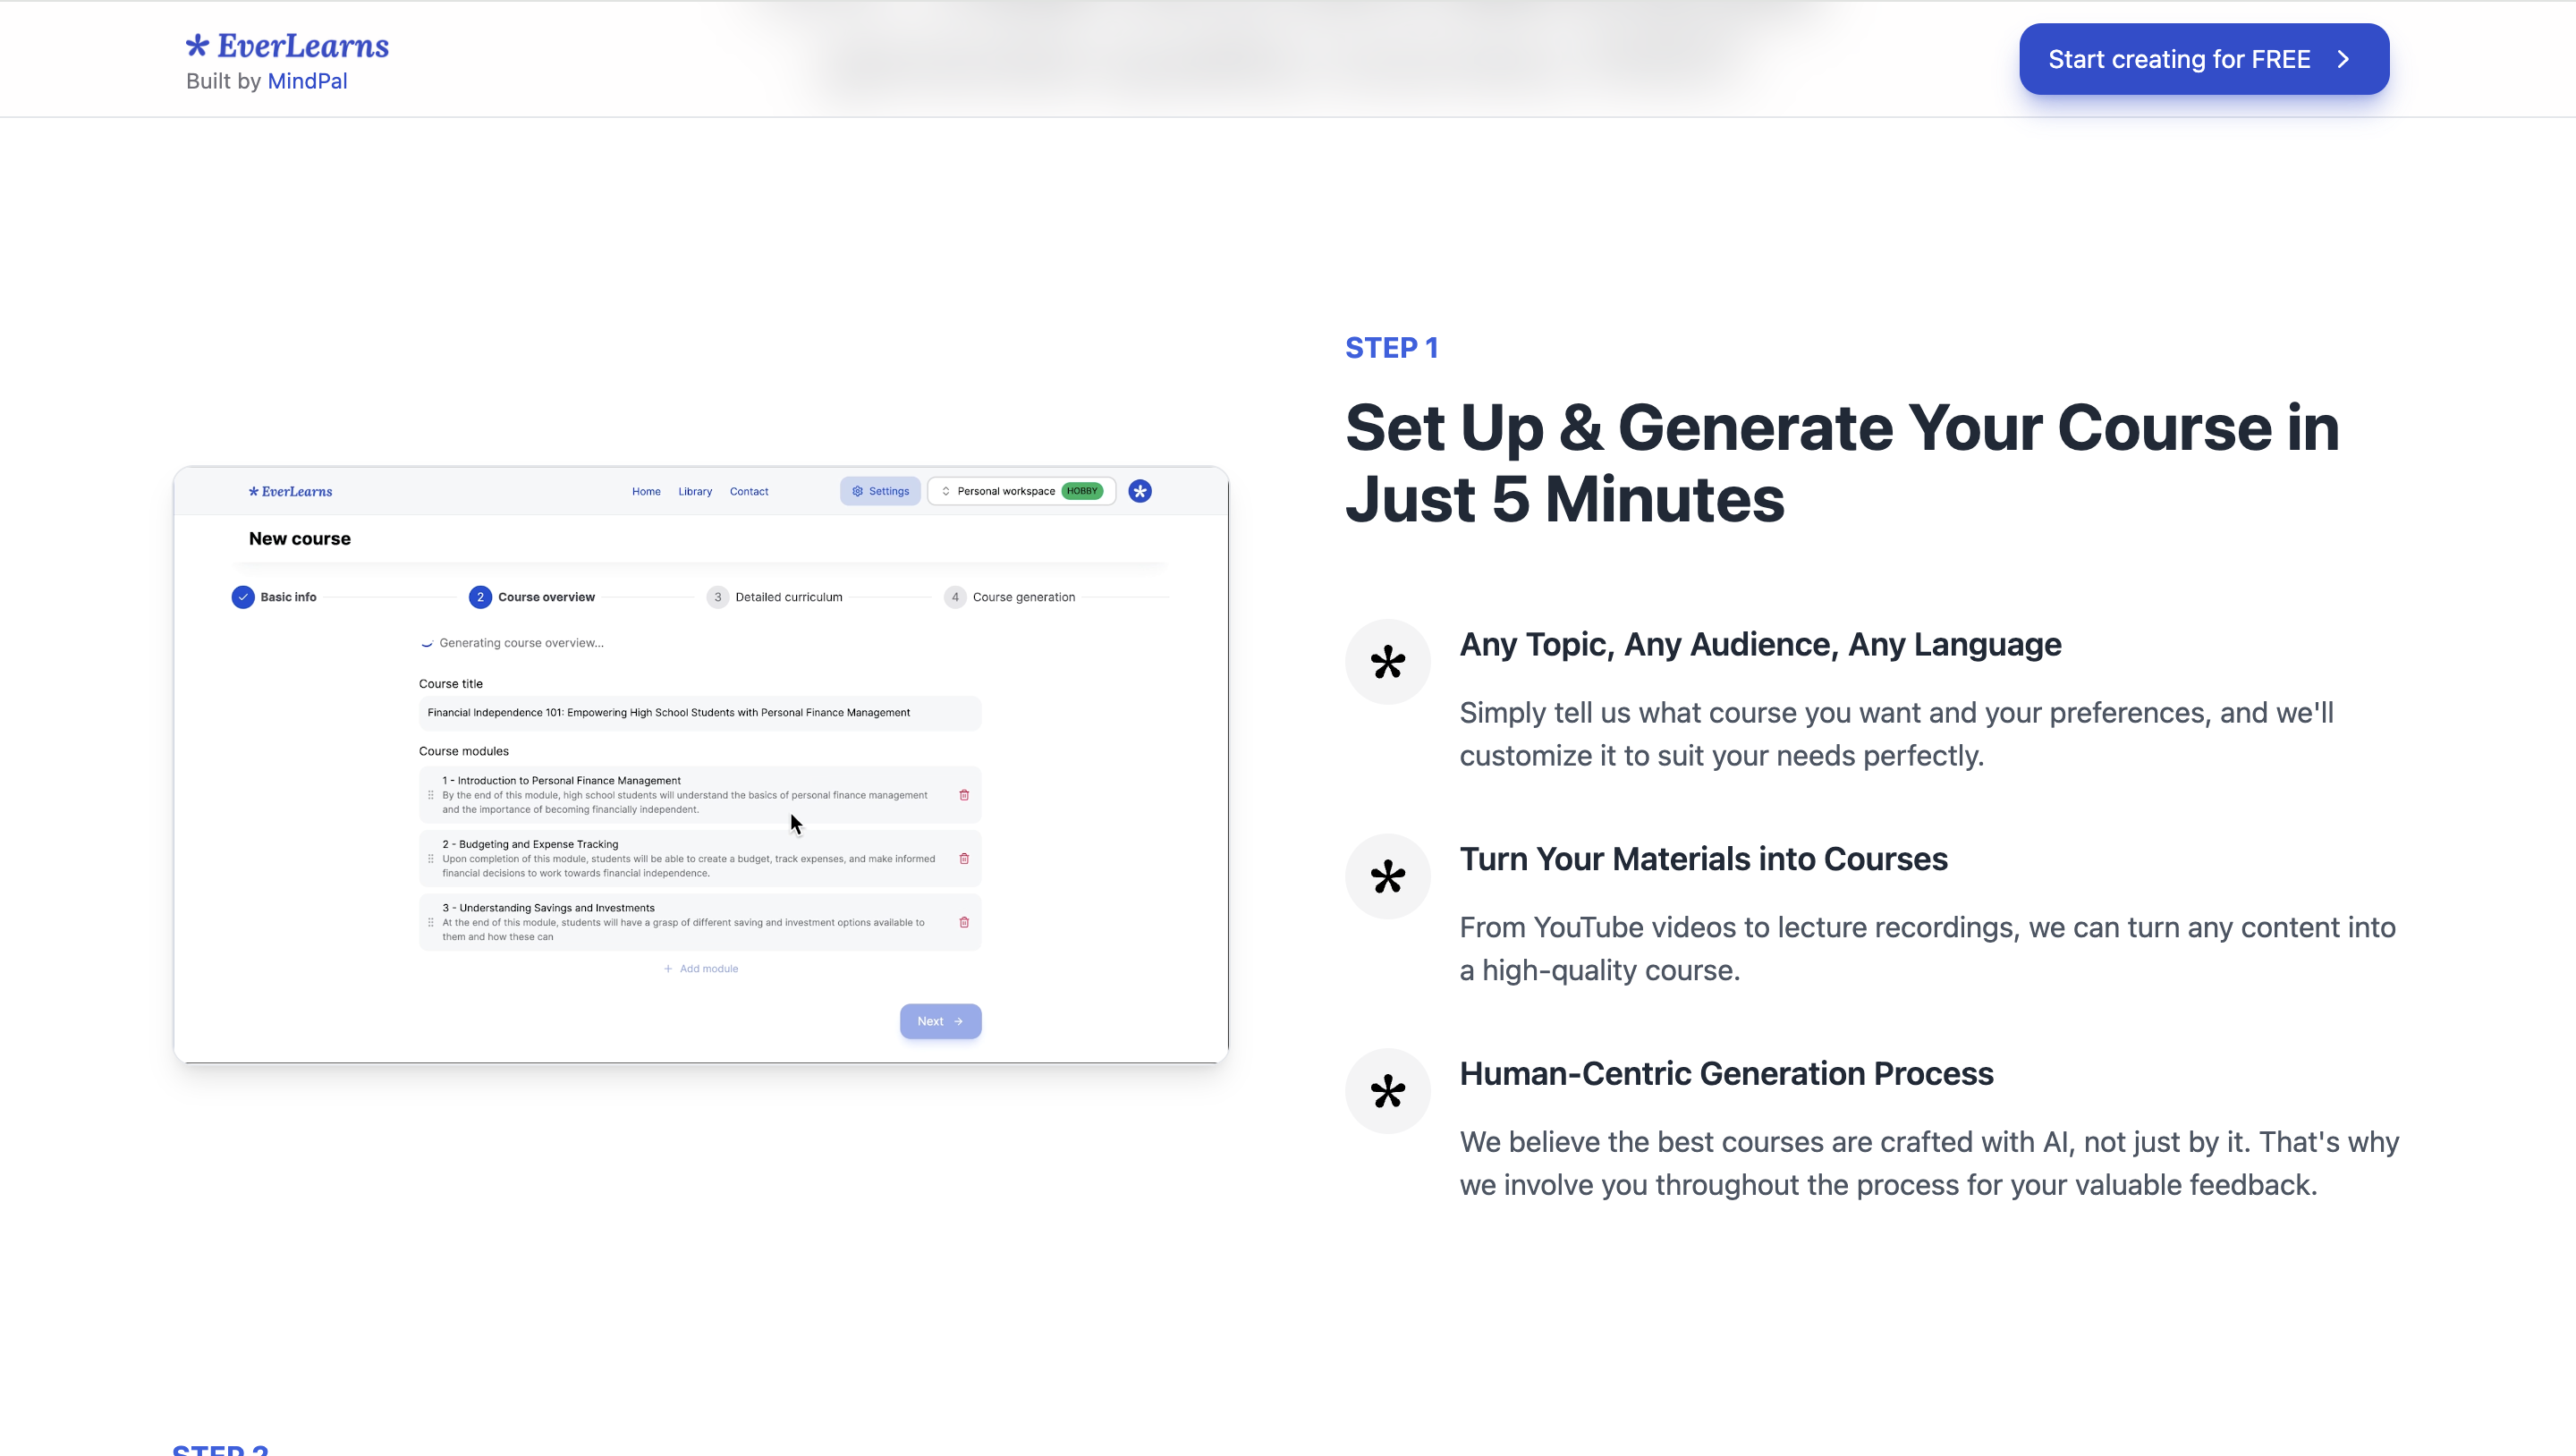Grab the drag handle of module 1
Viewport: 2576px width, 1456px height.
click(431, 795)
